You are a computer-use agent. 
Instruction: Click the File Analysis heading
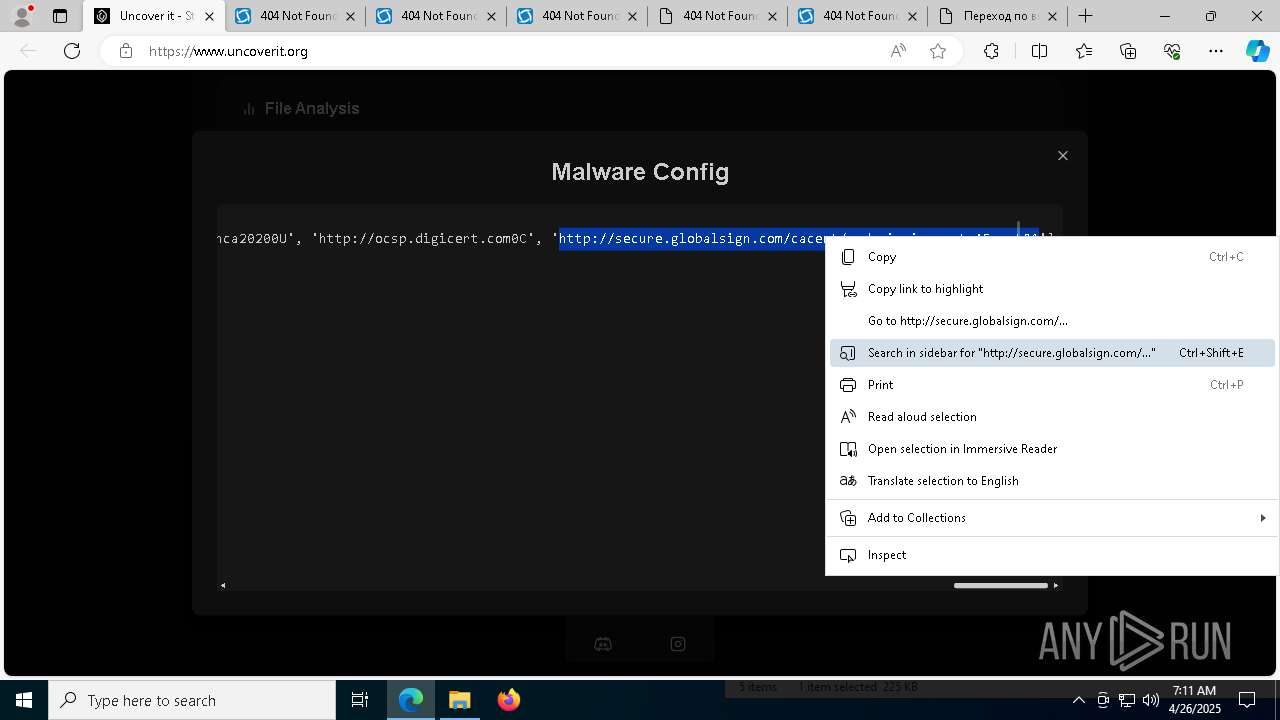tap(311, 108)
